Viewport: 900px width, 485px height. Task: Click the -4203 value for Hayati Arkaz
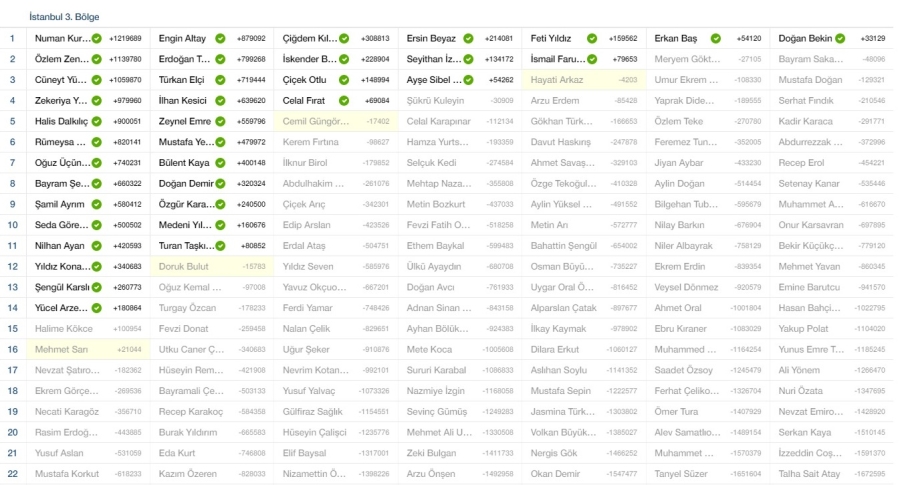pos(628,80)
